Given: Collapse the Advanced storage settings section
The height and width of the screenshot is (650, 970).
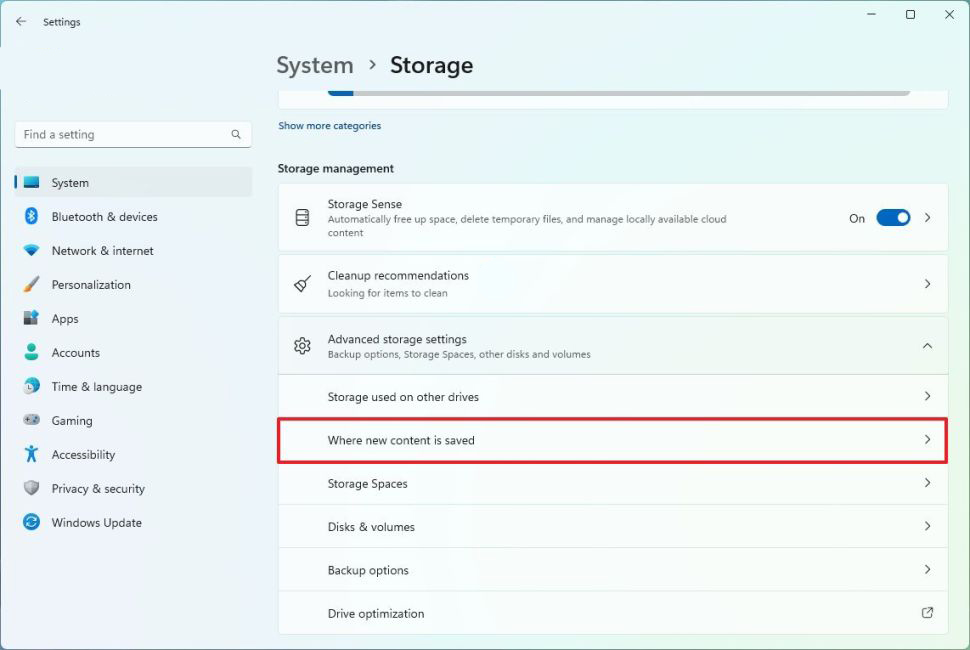Looking at the screenshot, I should coord(927,346).
